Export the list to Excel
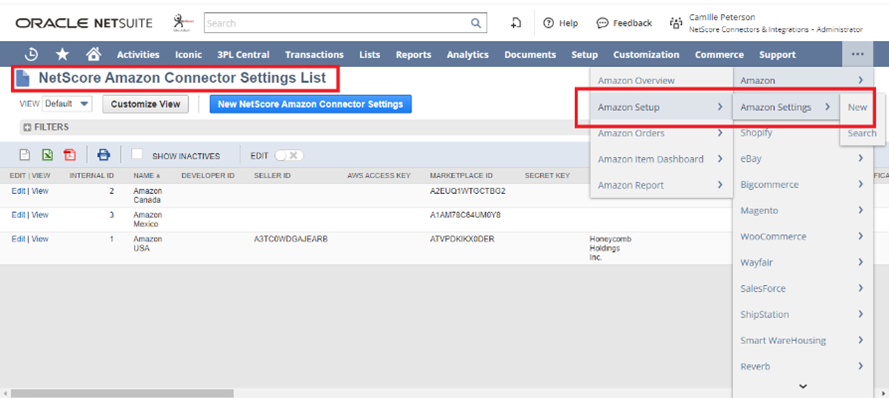The width and height of the screenshot is (889, 398). [47, 155]
